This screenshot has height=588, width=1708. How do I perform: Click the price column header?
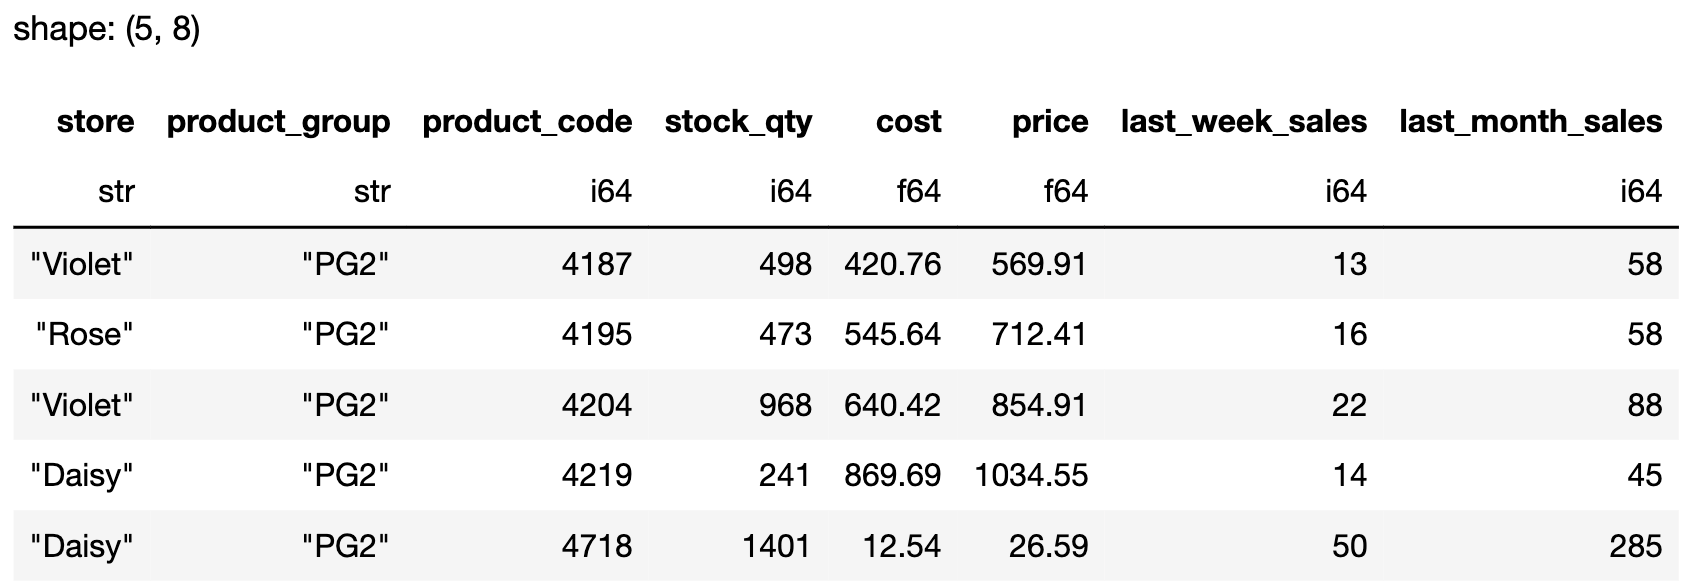pyautogui.click(x=1049, y=122)
